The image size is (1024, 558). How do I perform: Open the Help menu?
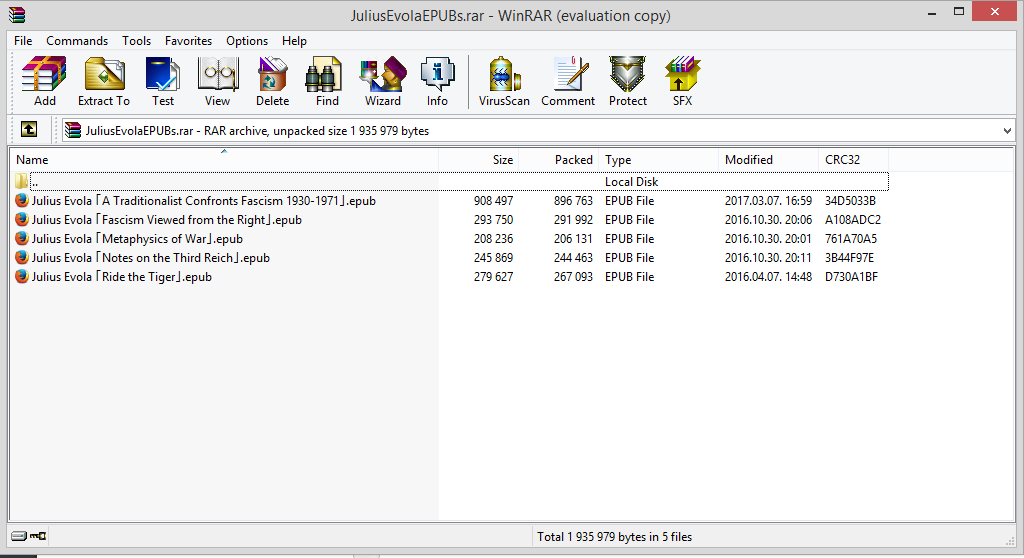(x=295, y=41)
